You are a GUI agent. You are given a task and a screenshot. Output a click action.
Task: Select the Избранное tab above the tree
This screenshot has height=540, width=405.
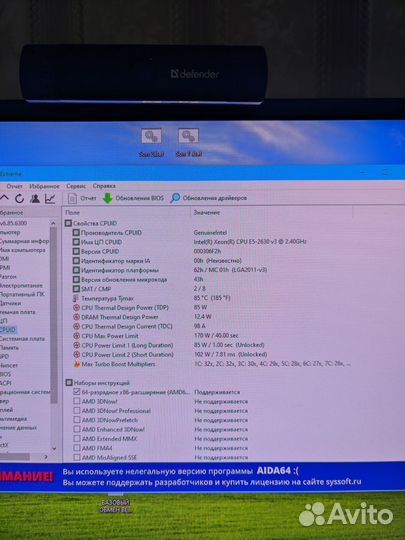[x=12, y=213]
